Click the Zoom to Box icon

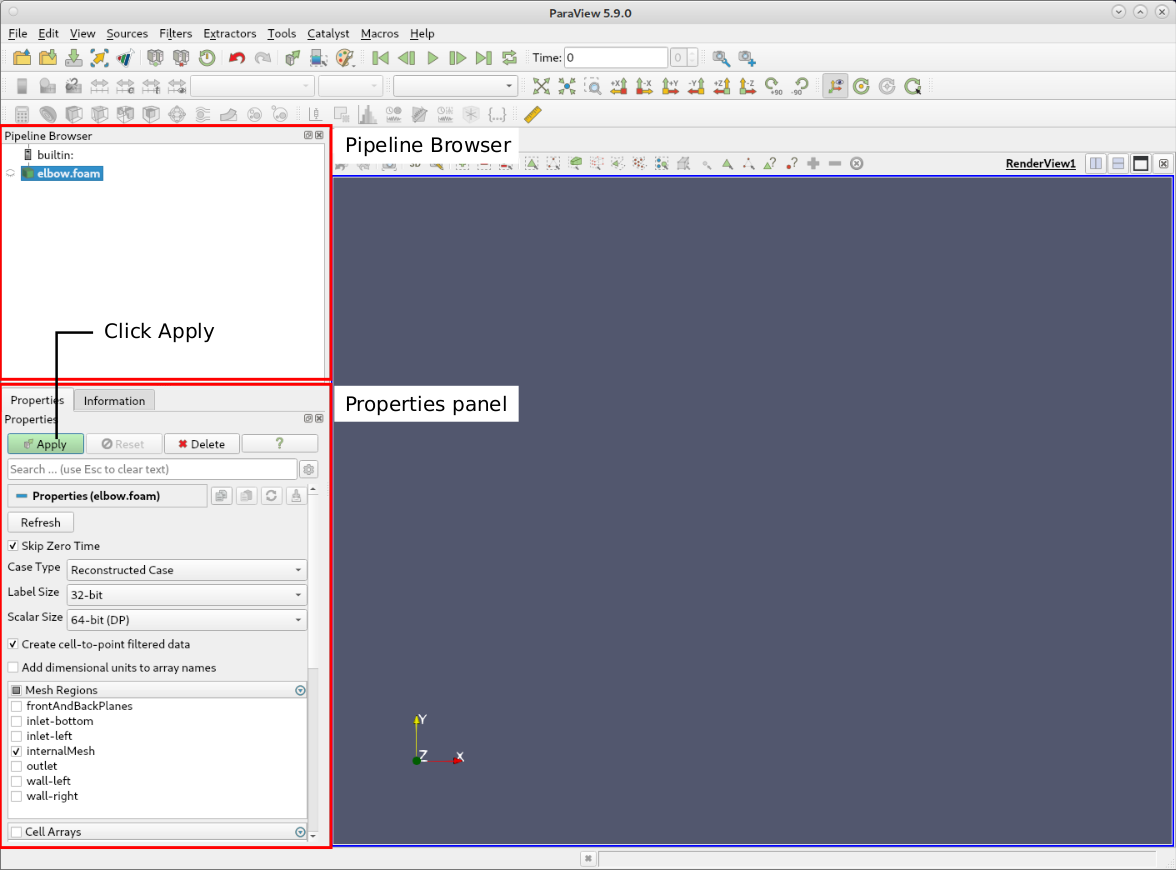(593, 87)
